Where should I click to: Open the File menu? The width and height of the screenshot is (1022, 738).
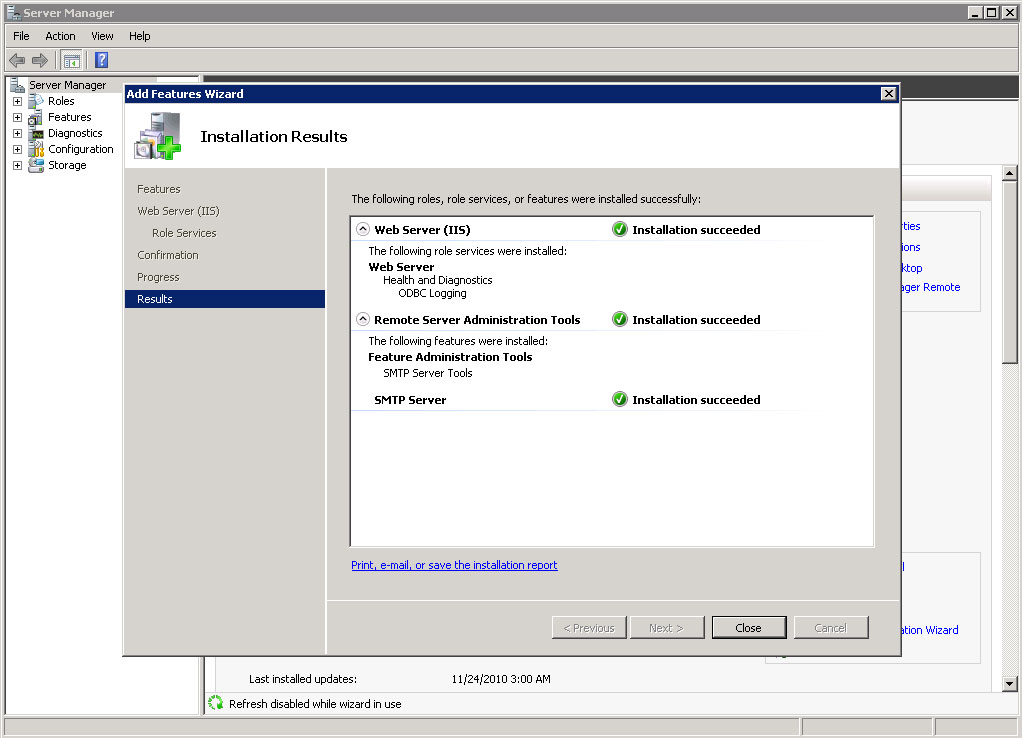21,36
